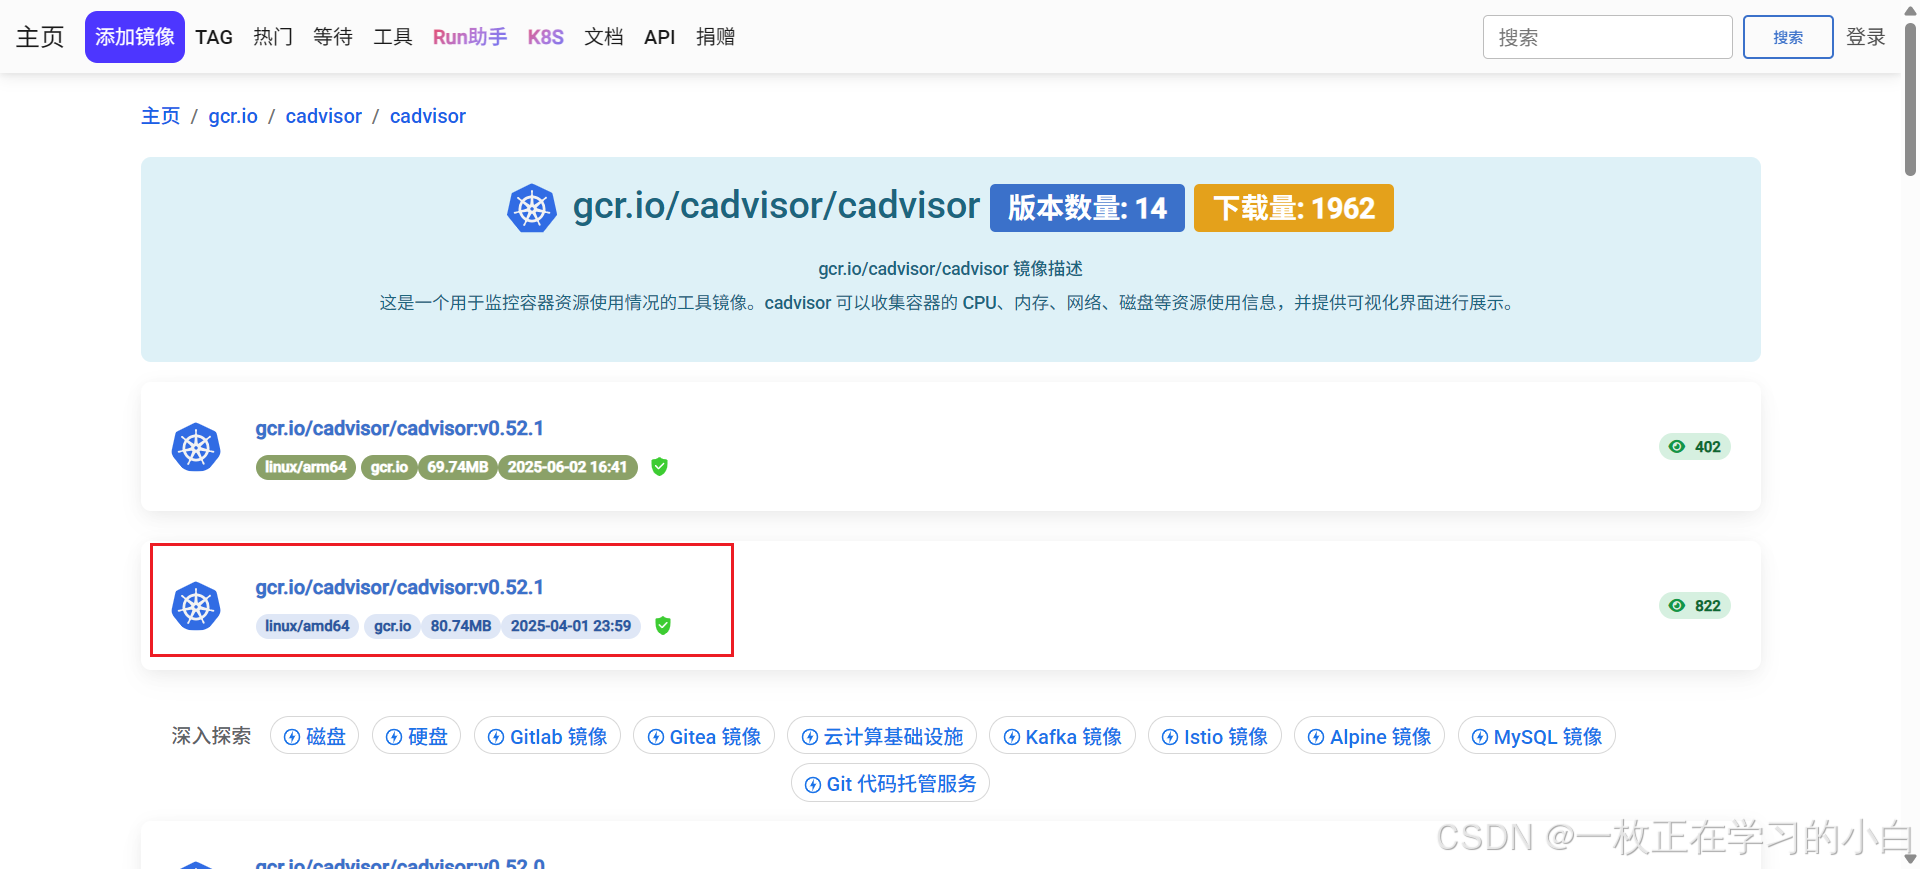Click the green shield icon on the arm64 row
Screen dimensions: 1920x869
tap(659, 466)
